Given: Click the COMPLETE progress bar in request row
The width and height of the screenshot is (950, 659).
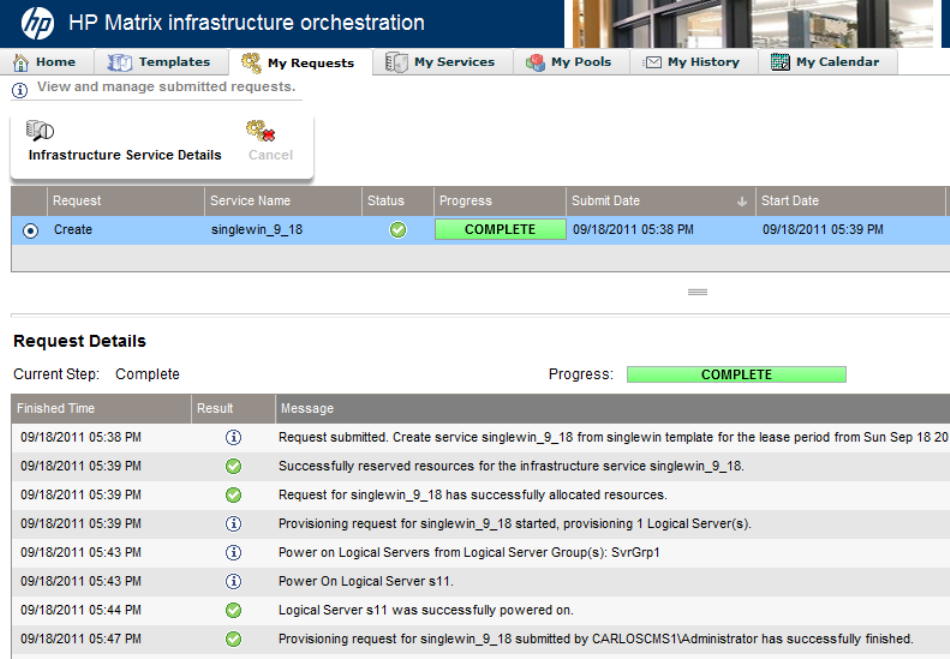Looking at the screenshot, I should coord(500,230).
